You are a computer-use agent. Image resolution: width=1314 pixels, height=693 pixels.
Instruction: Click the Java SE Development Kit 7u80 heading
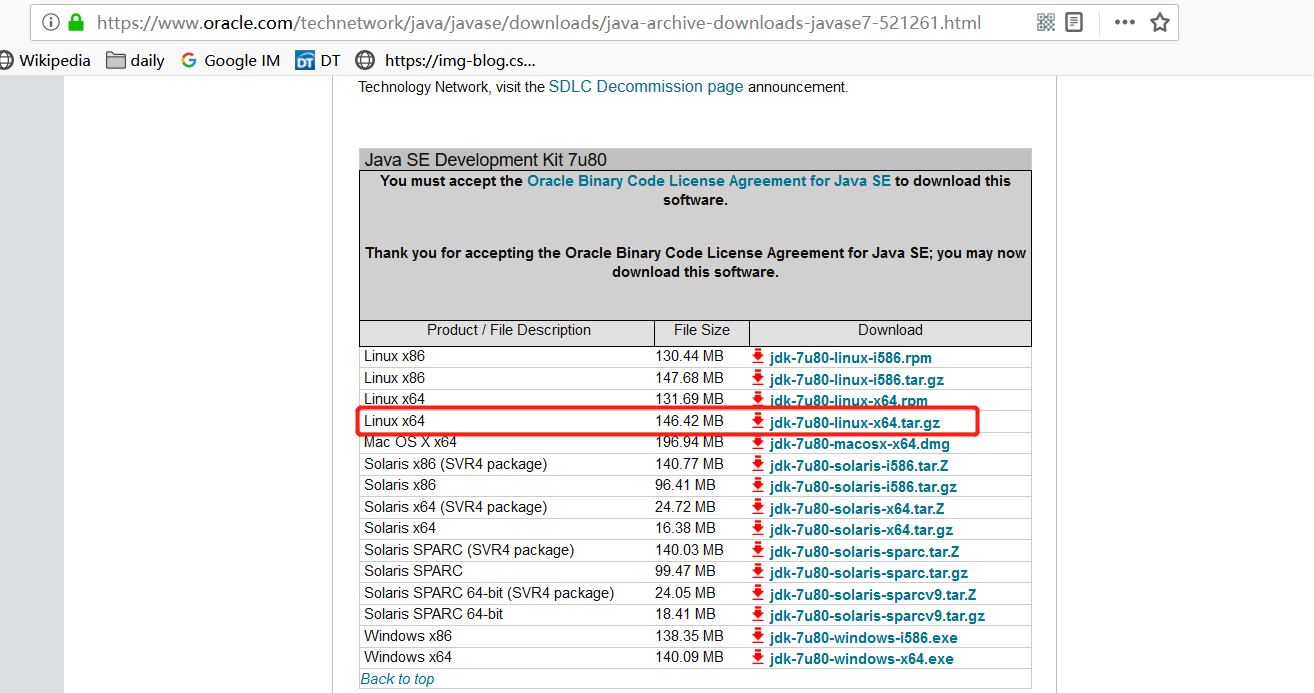point(485,160)
